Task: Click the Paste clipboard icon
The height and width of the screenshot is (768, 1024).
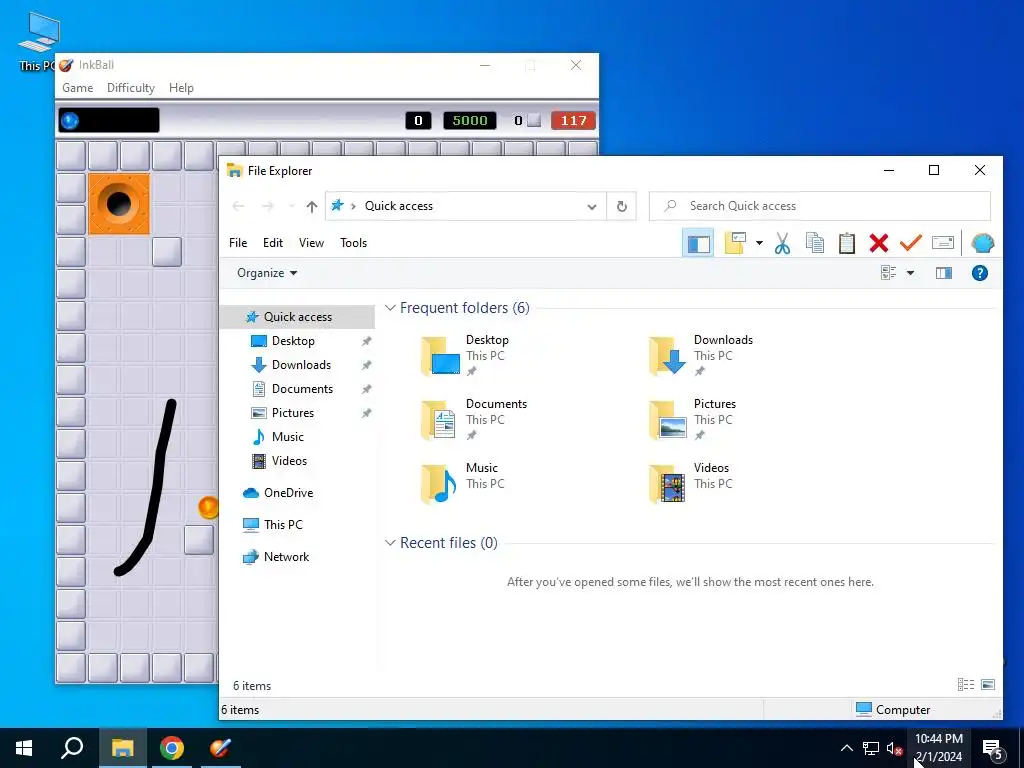Action: (x=846, y=244)
